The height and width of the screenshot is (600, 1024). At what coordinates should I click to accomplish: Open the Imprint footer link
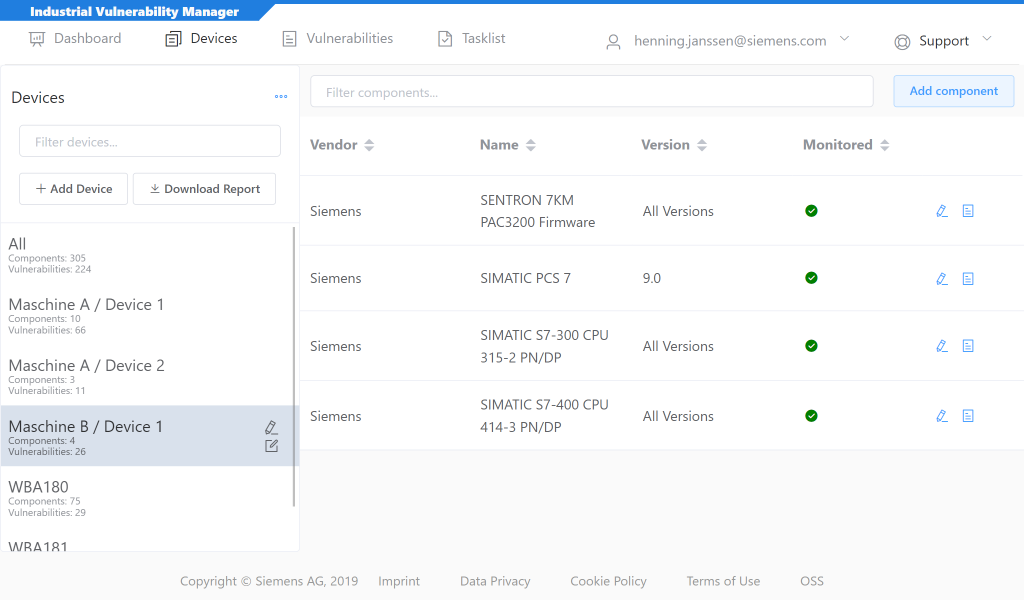(x=399, y=581)
